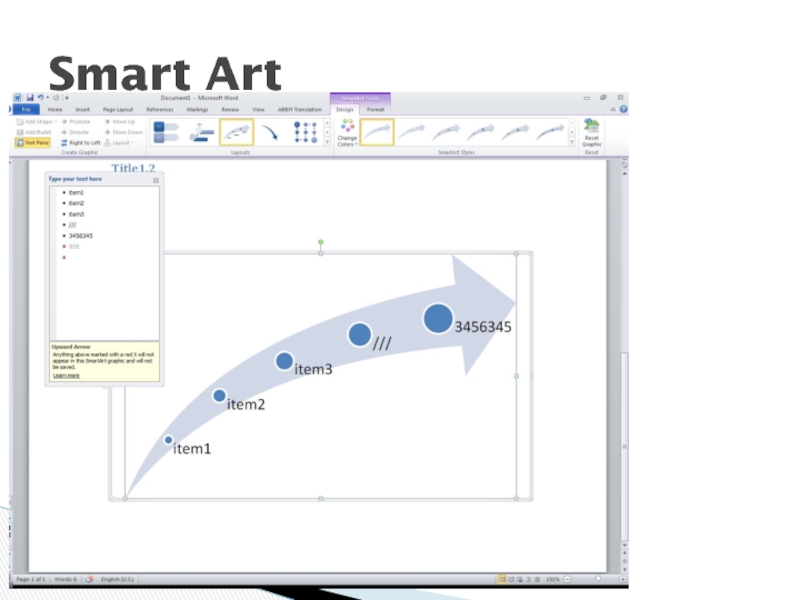The height and width of the screenshot is (600, 800).
Task: Expand the SmartArt Styles gallery More arrow
Action: (x=572, y=142)
